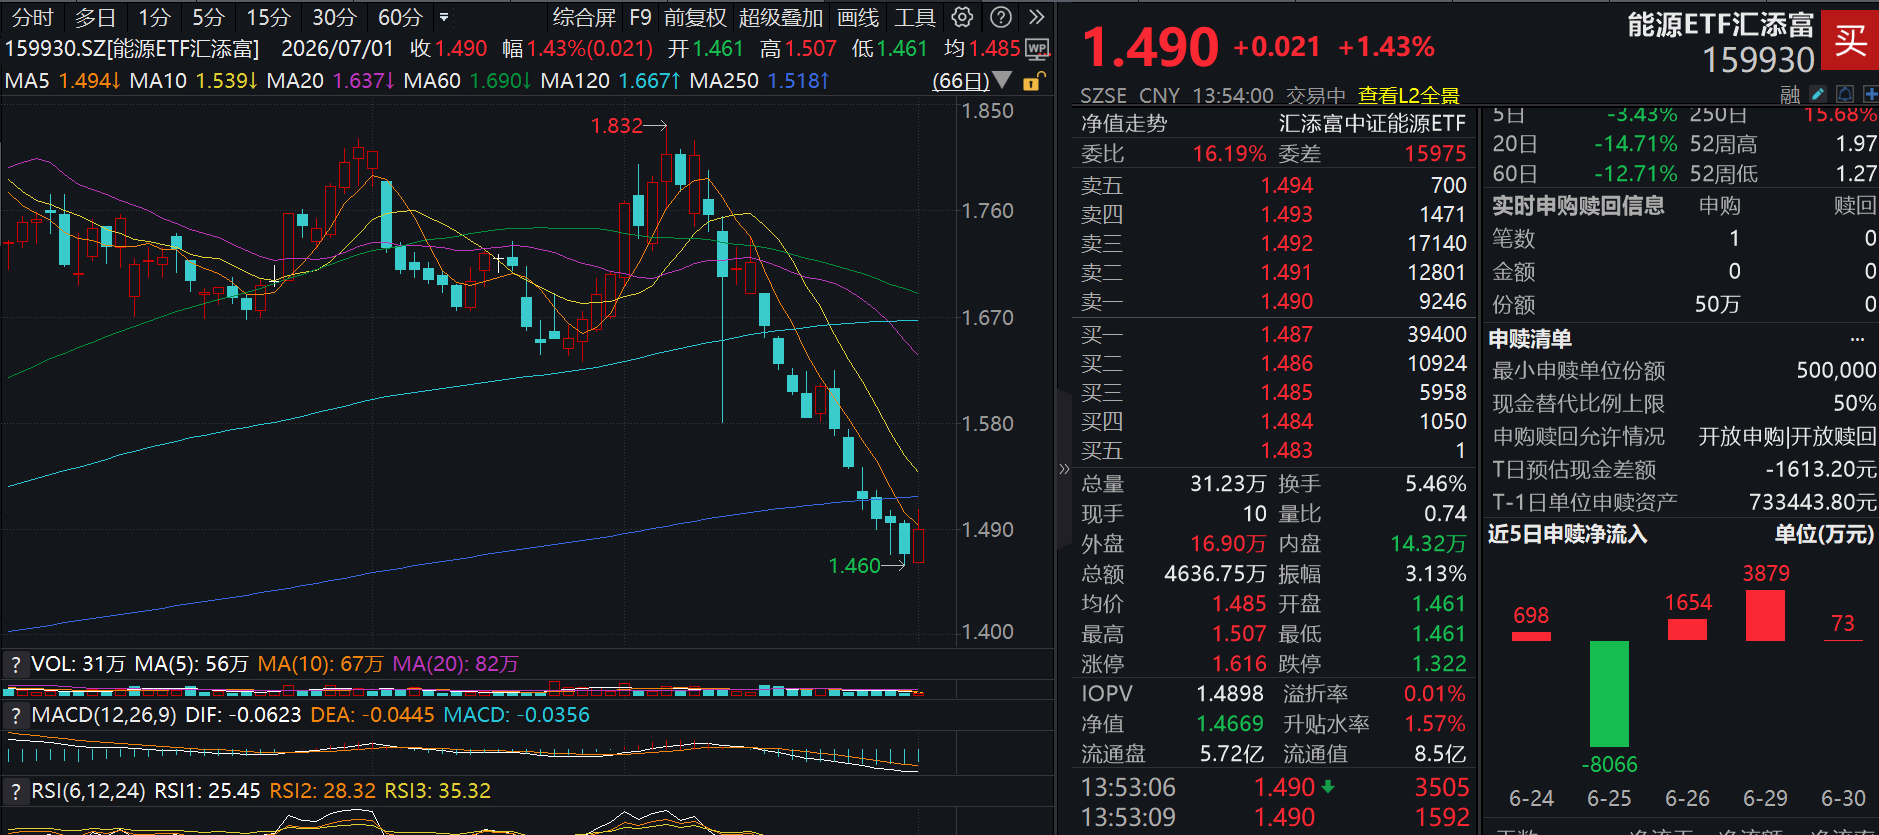Collapse the side panel splitter arrow

(x=1063, y=469)
